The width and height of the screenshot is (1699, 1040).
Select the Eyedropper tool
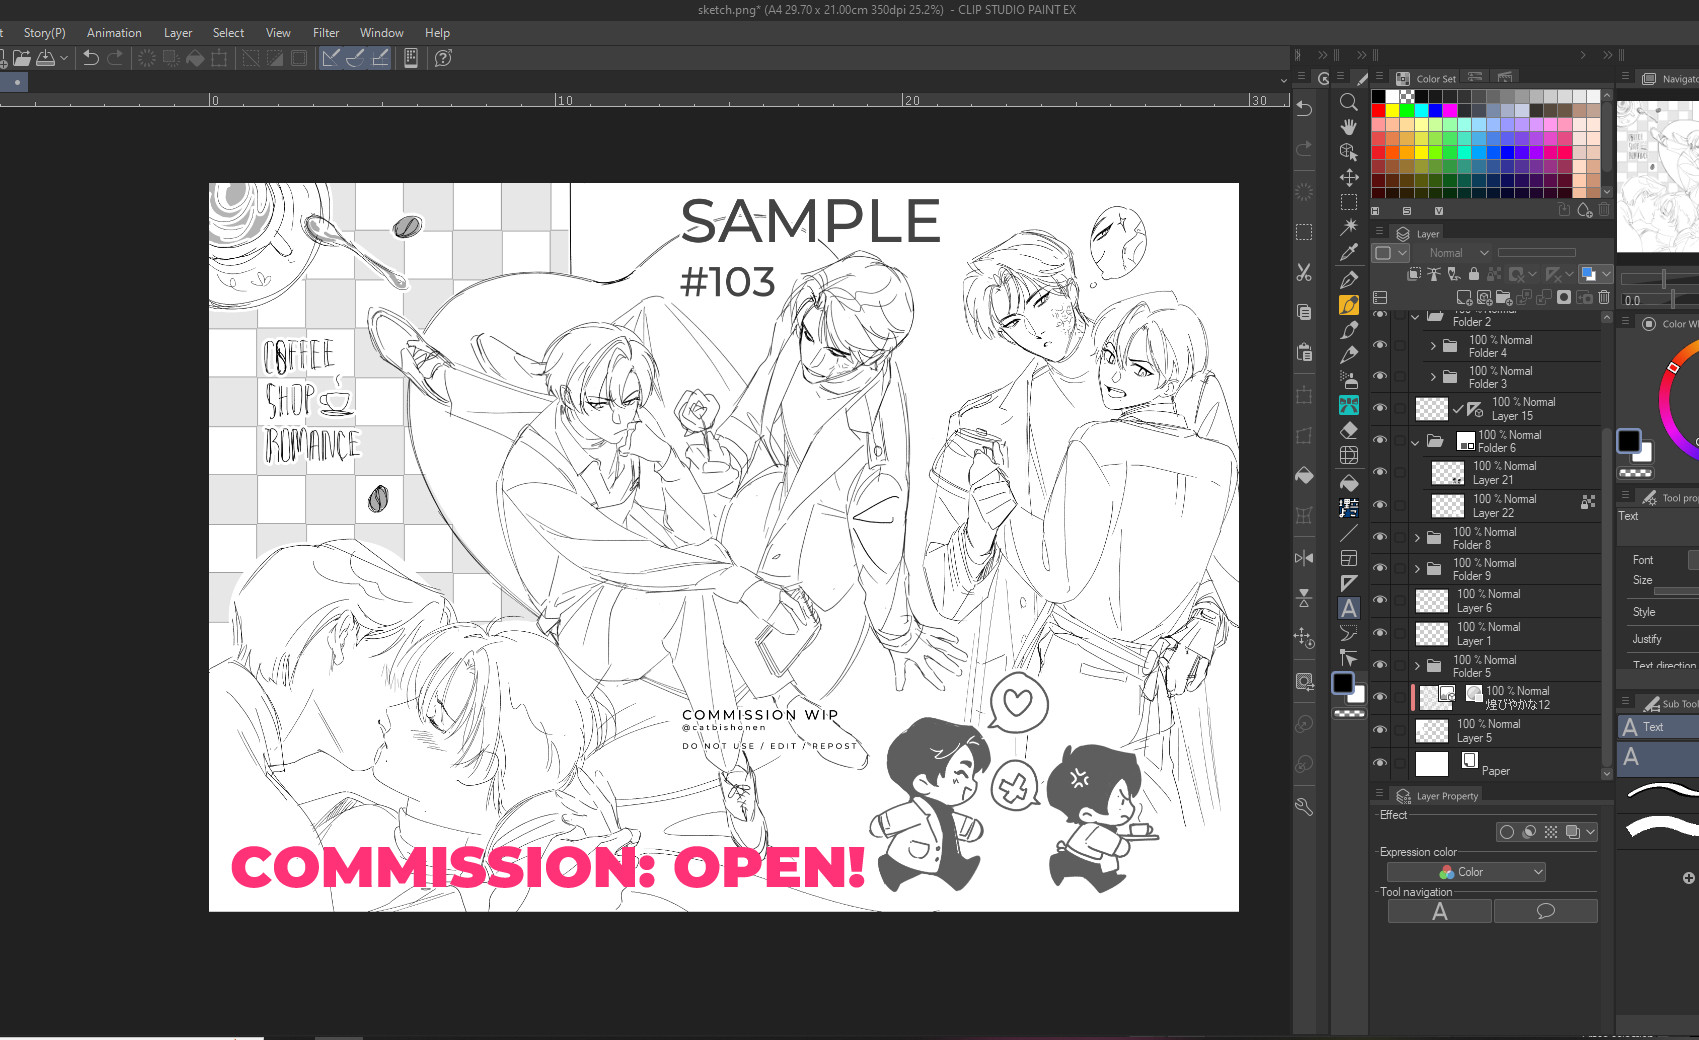[1348, 252]
